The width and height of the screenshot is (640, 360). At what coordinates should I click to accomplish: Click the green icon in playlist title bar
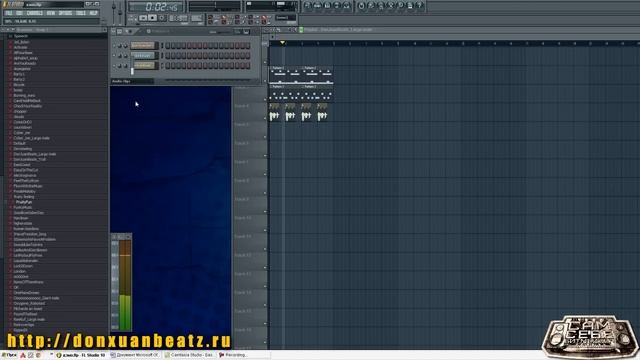point(301,30)
